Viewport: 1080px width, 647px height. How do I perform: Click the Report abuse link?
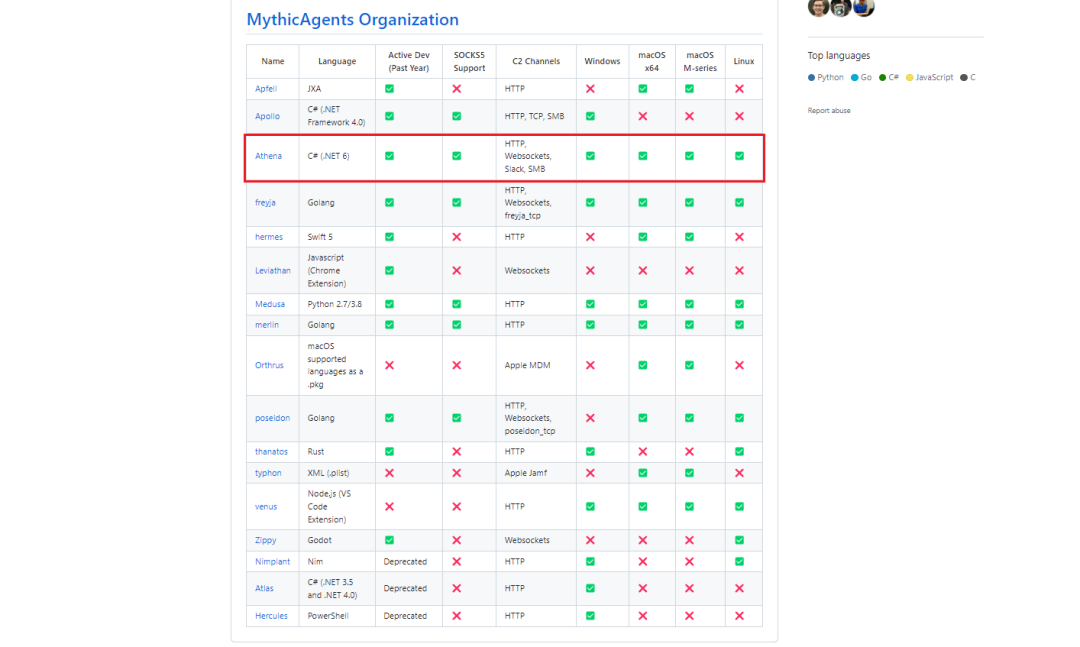pos(829,110)
